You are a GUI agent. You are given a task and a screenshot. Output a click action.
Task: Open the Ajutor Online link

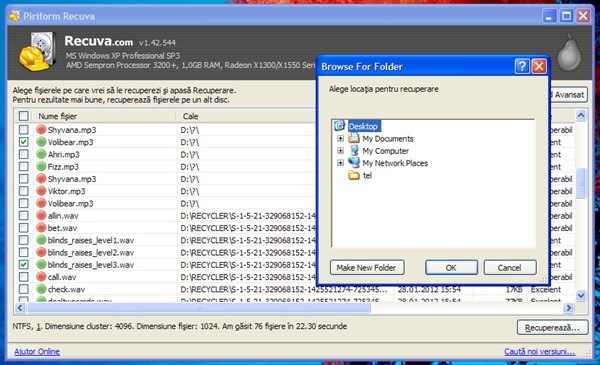coord(37,351)
